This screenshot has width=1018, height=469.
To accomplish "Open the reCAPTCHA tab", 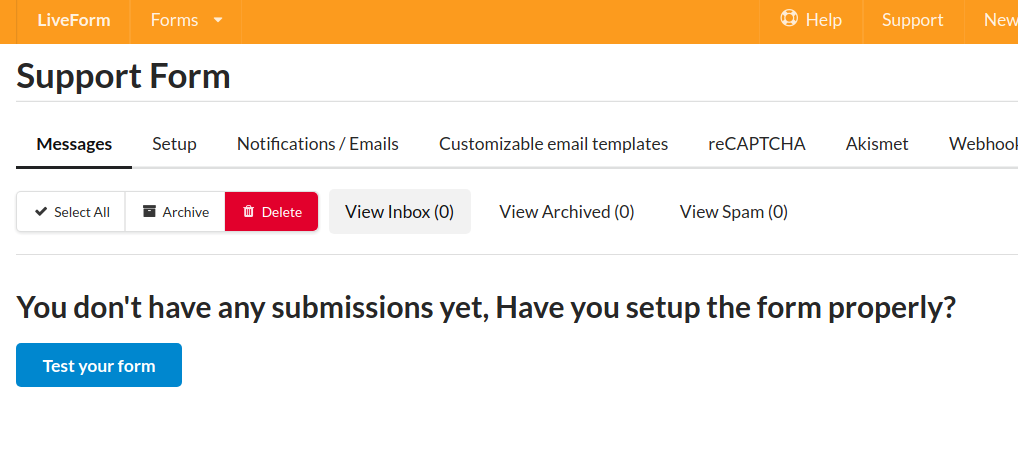I will tap(756, 144).
